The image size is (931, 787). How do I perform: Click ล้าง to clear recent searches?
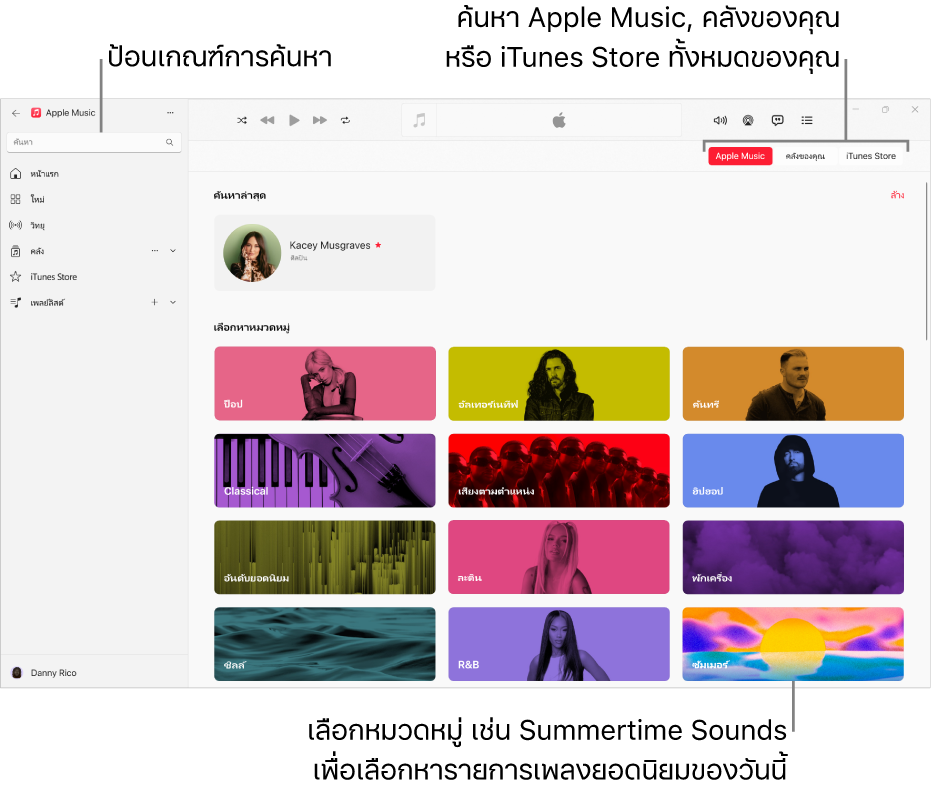(896, 196)
